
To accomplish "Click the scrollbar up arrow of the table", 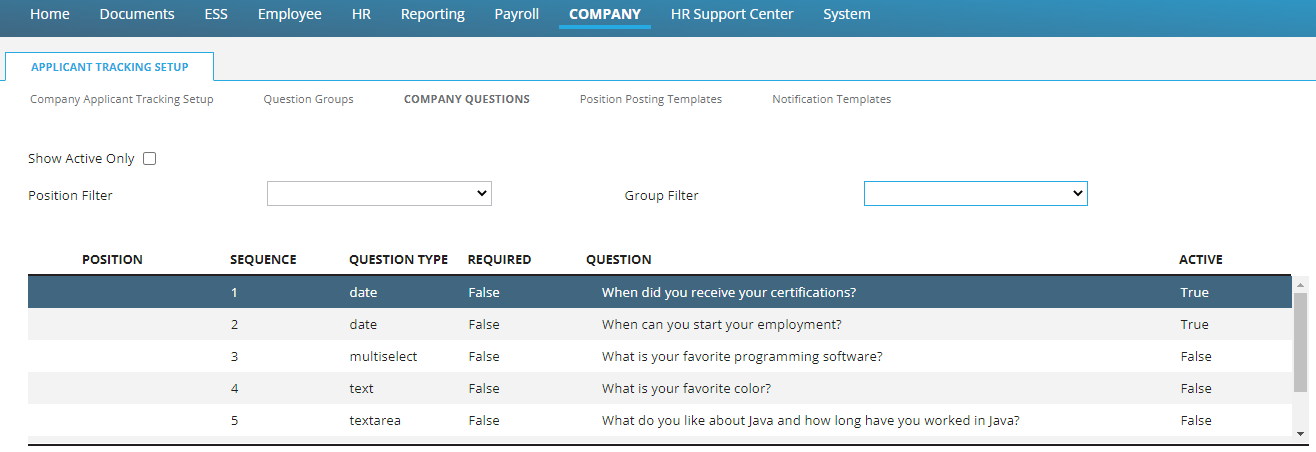I will coord(1300,283).
